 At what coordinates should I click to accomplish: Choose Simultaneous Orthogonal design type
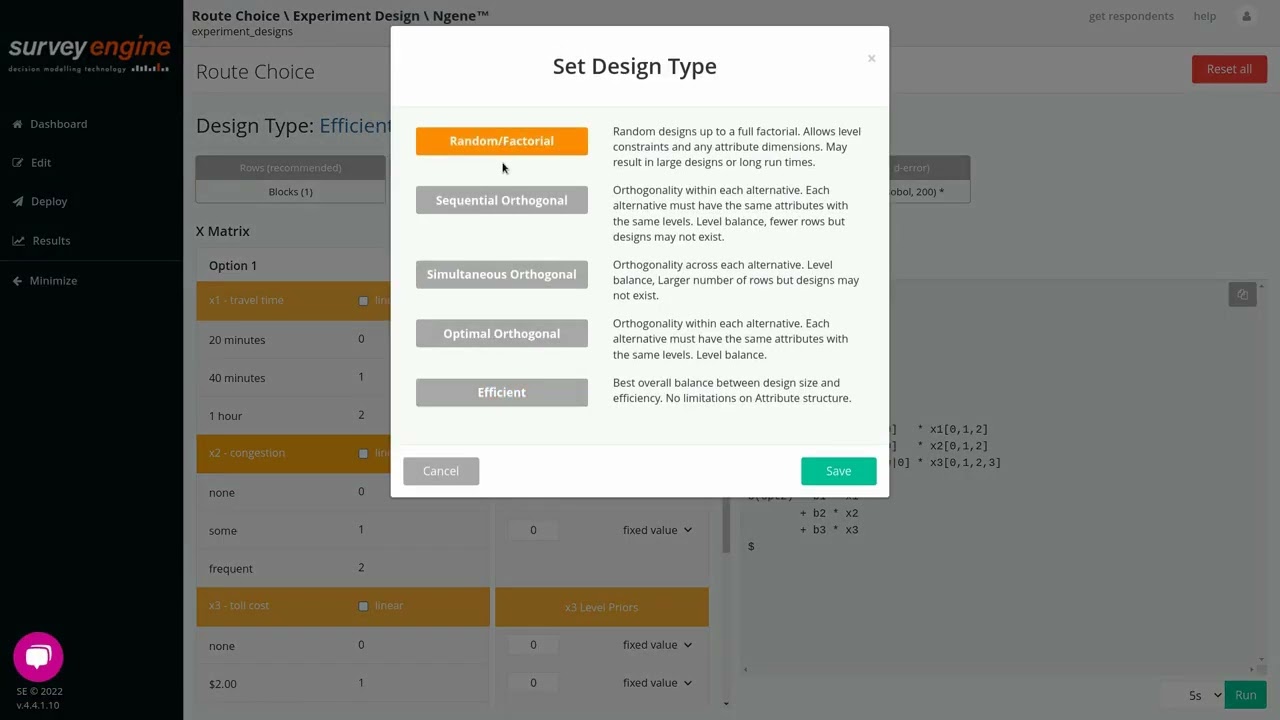pos(501,274)
